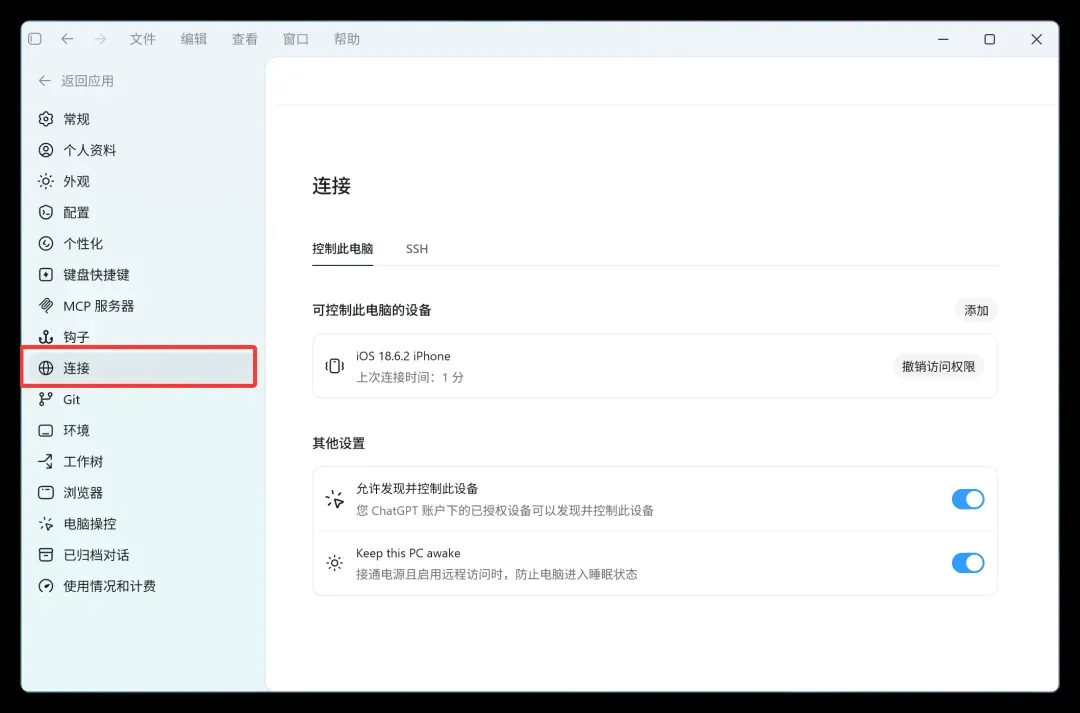The width and height of the screenshot is (1080, 713).
Task: Click the 上次连接时间:1 分 text
Action: coord(410,378)
